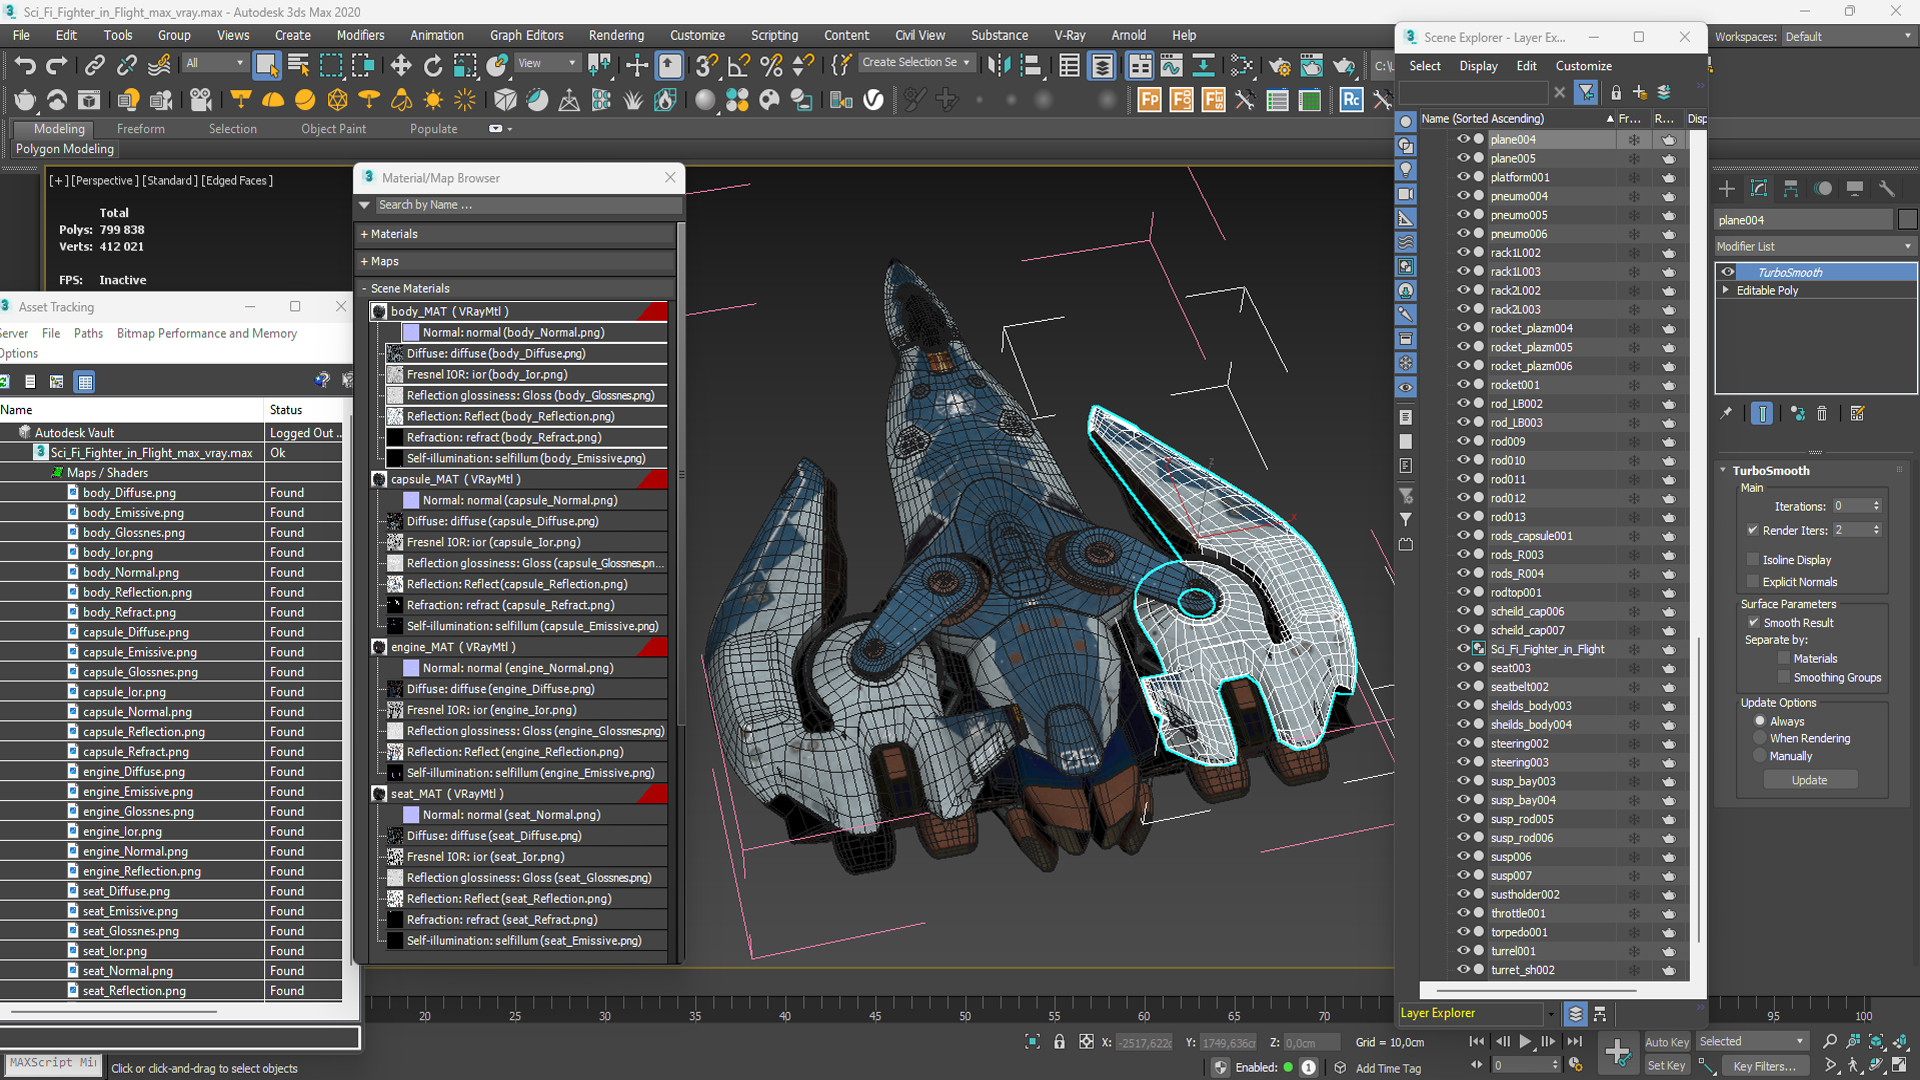Click the Scene Explorer lock icon

point(1616,93)
